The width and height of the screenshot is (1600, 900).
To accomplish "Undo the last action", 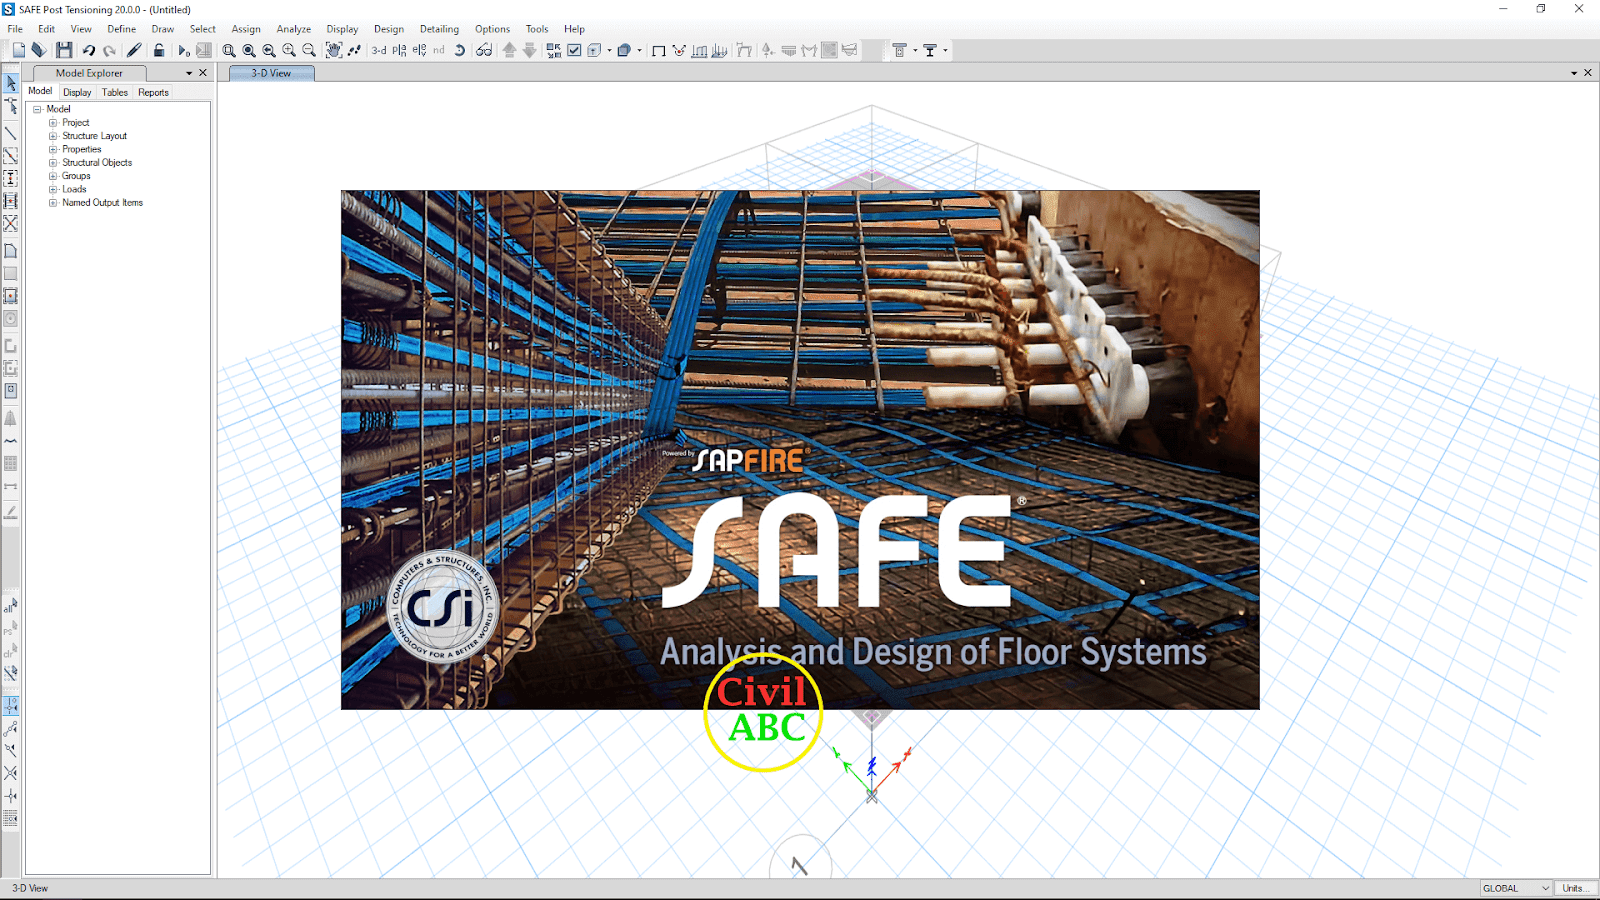I will point(89,50).
